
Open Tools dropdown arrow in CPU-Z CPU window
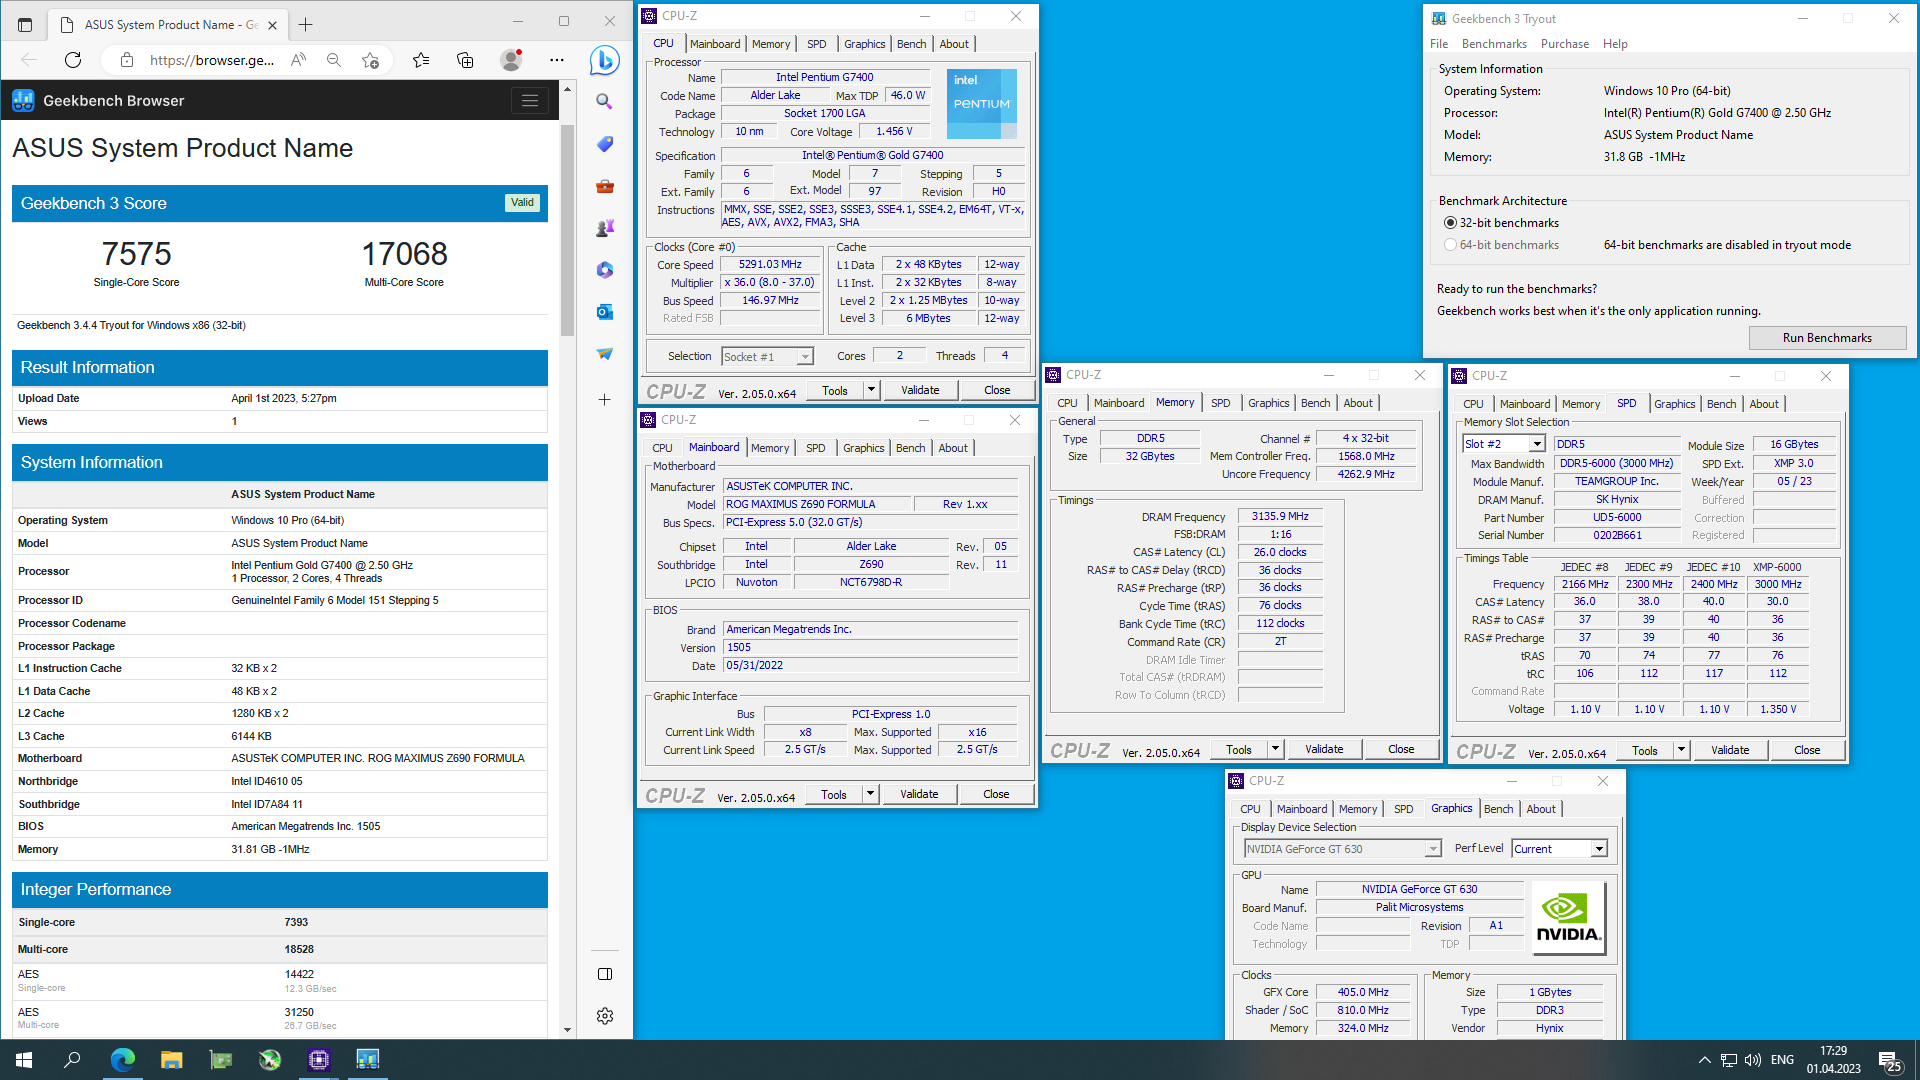(871, 390)
